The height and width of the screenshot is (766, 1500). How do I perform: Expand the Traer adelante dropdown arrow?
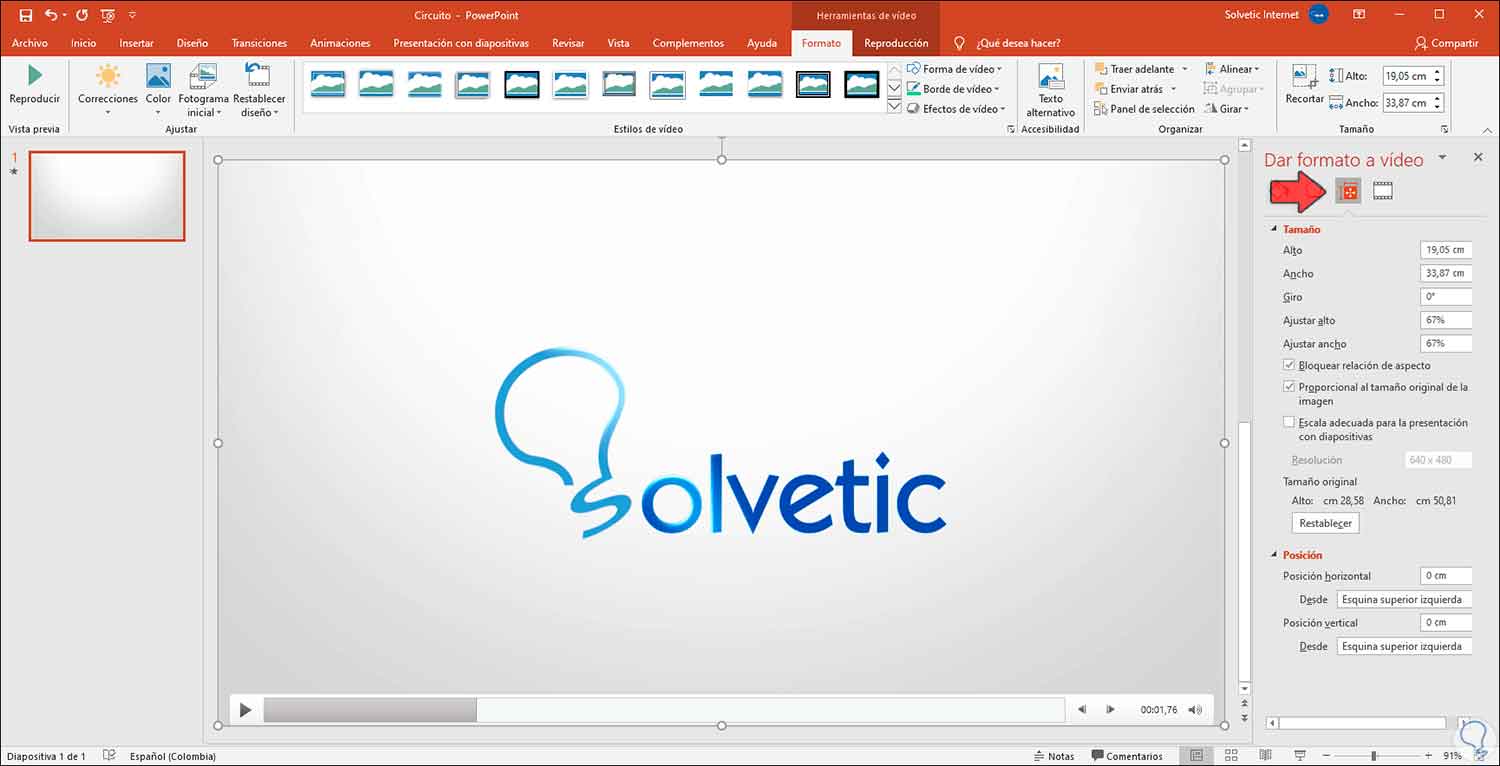pos(1185,69)
